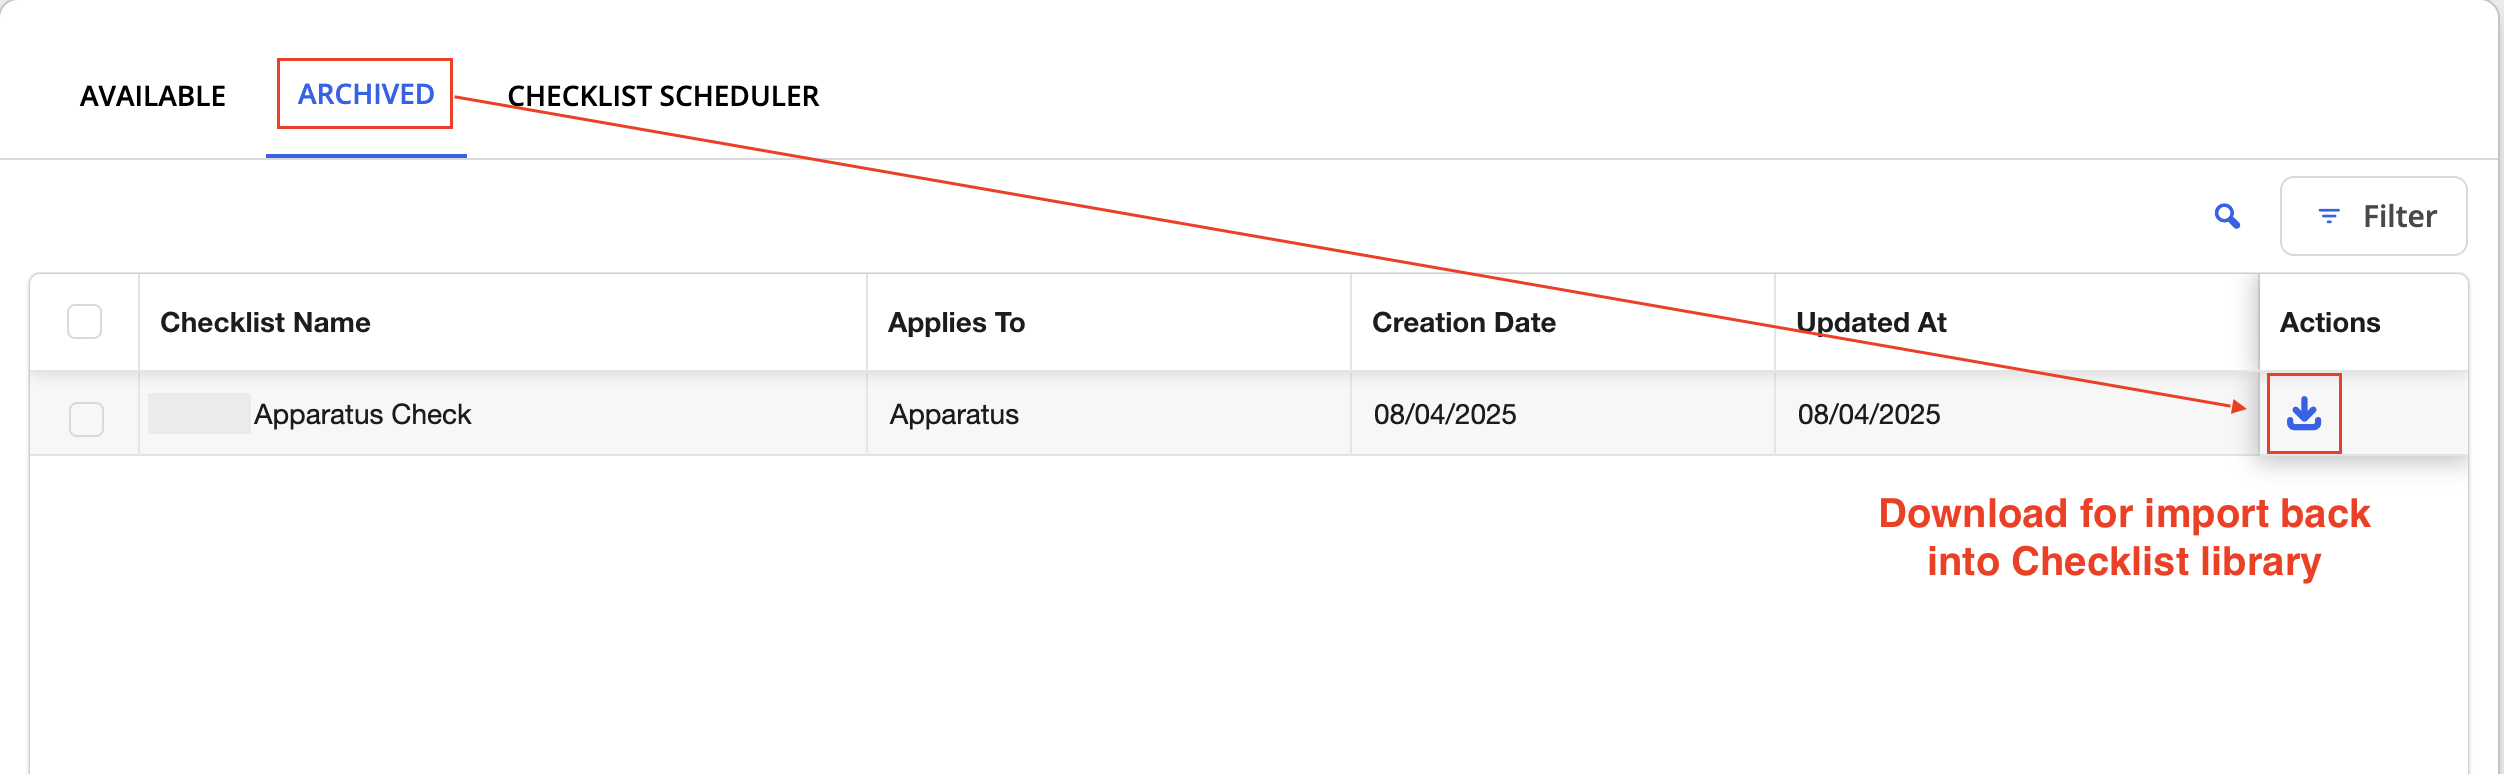This screenshot has height=774, width=2504.
Task: Download the archived Apparatus Check checklist
Action: click(2304, 413)
